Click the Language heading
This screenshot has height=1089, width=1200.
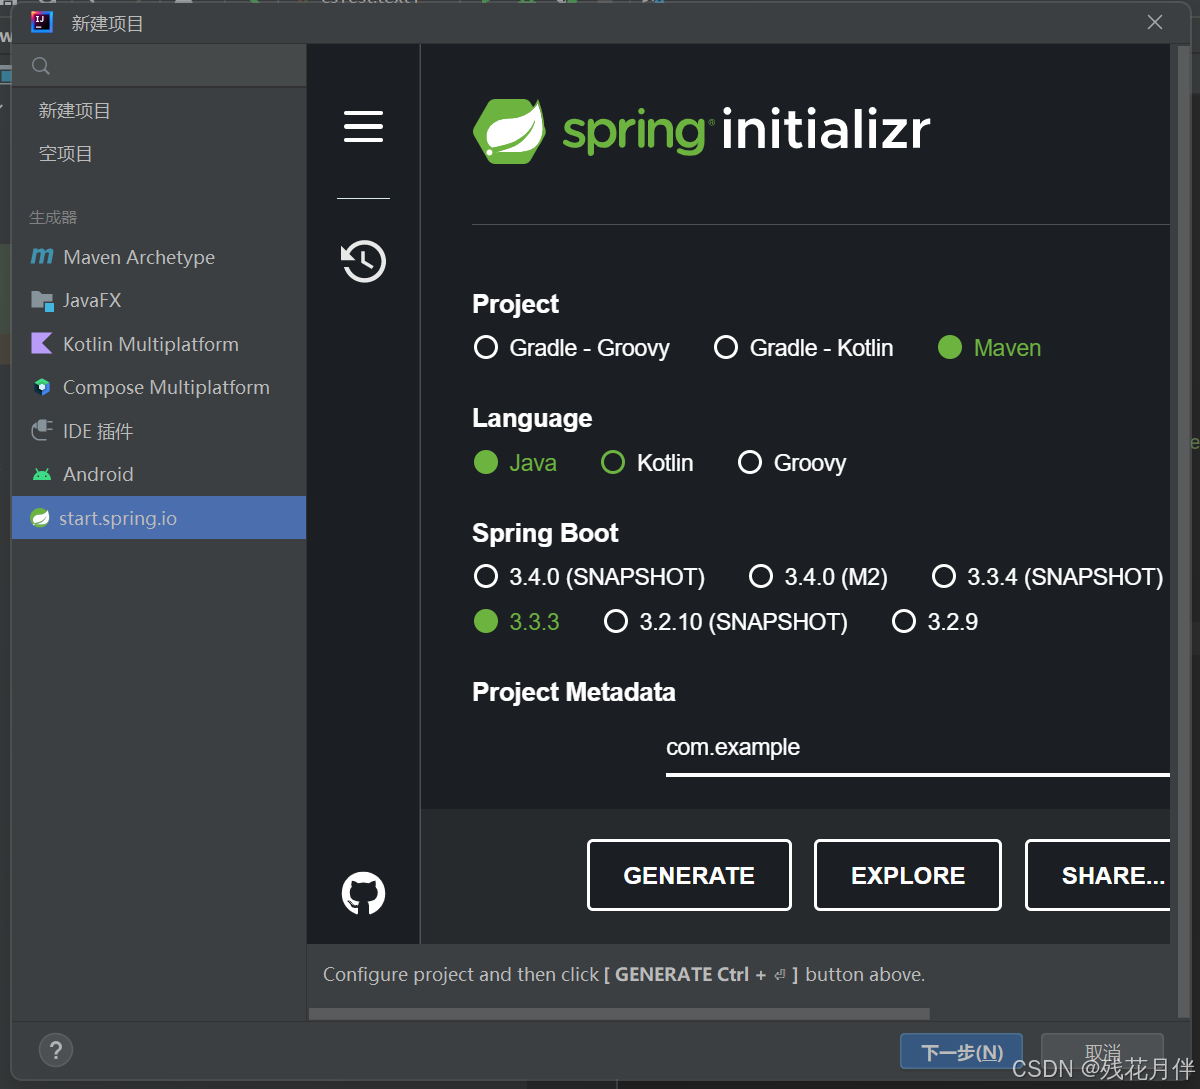pos(532,418)
